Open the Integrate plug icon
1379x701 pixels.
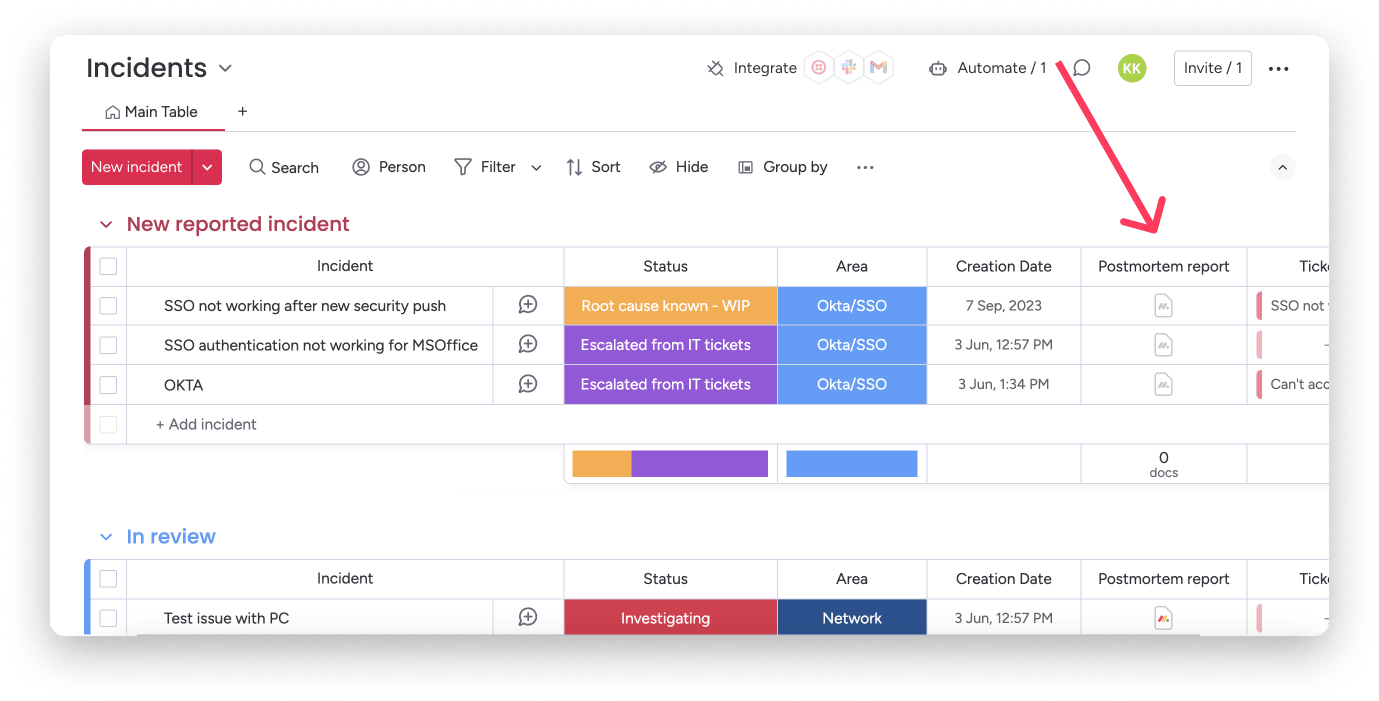715,68
